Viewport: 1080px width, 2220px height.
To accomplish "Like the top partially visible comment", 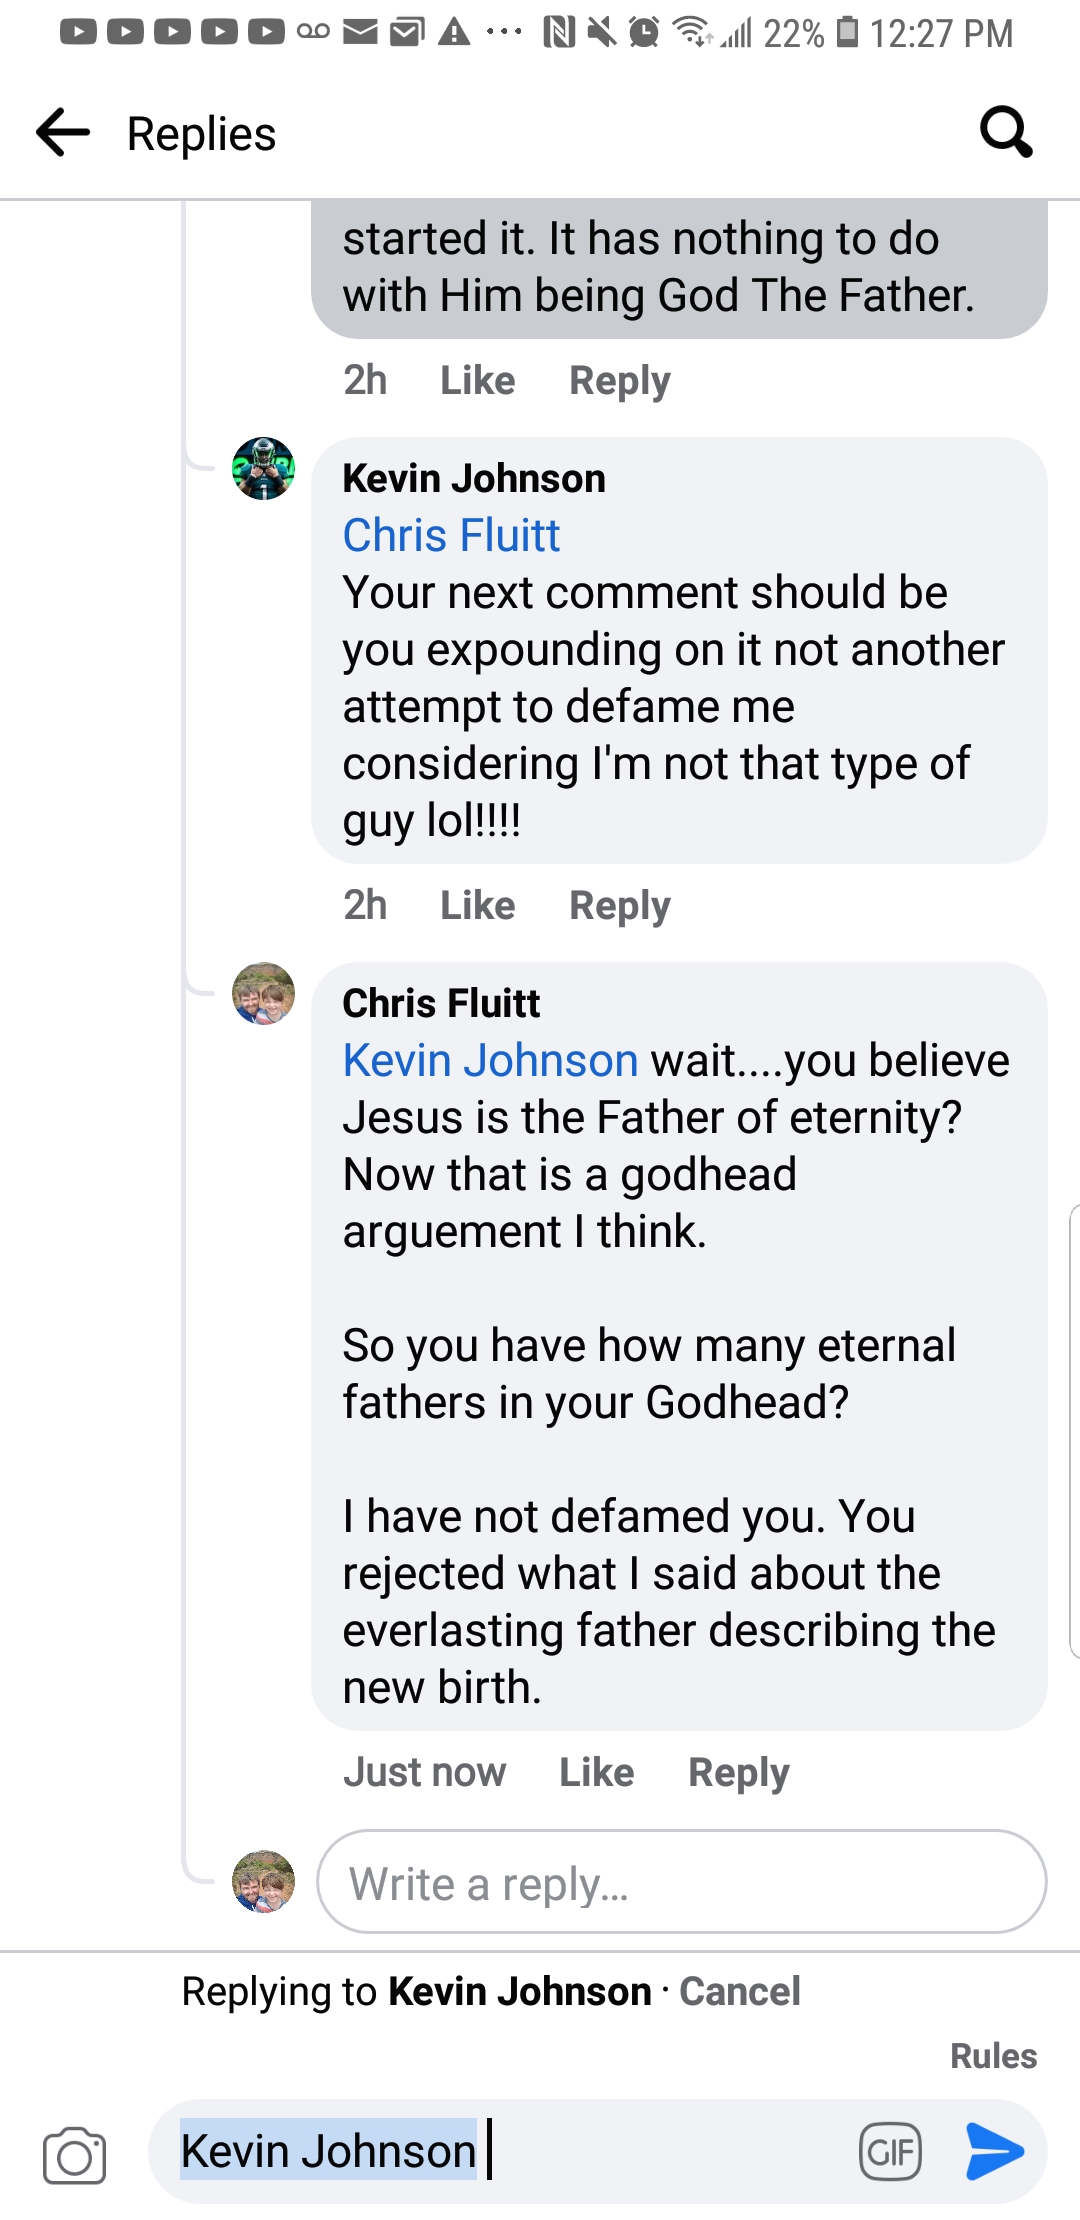I will [477, 380].
